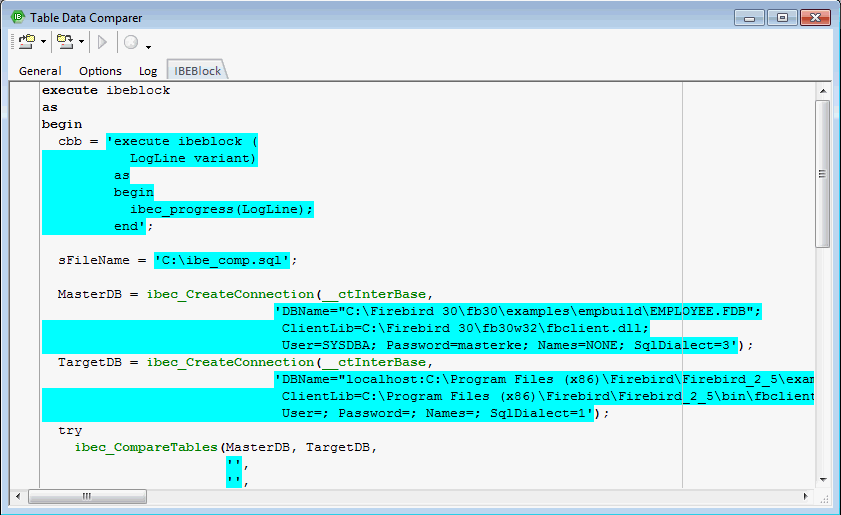
Task: Switch to the General tab
Action: 40,71
